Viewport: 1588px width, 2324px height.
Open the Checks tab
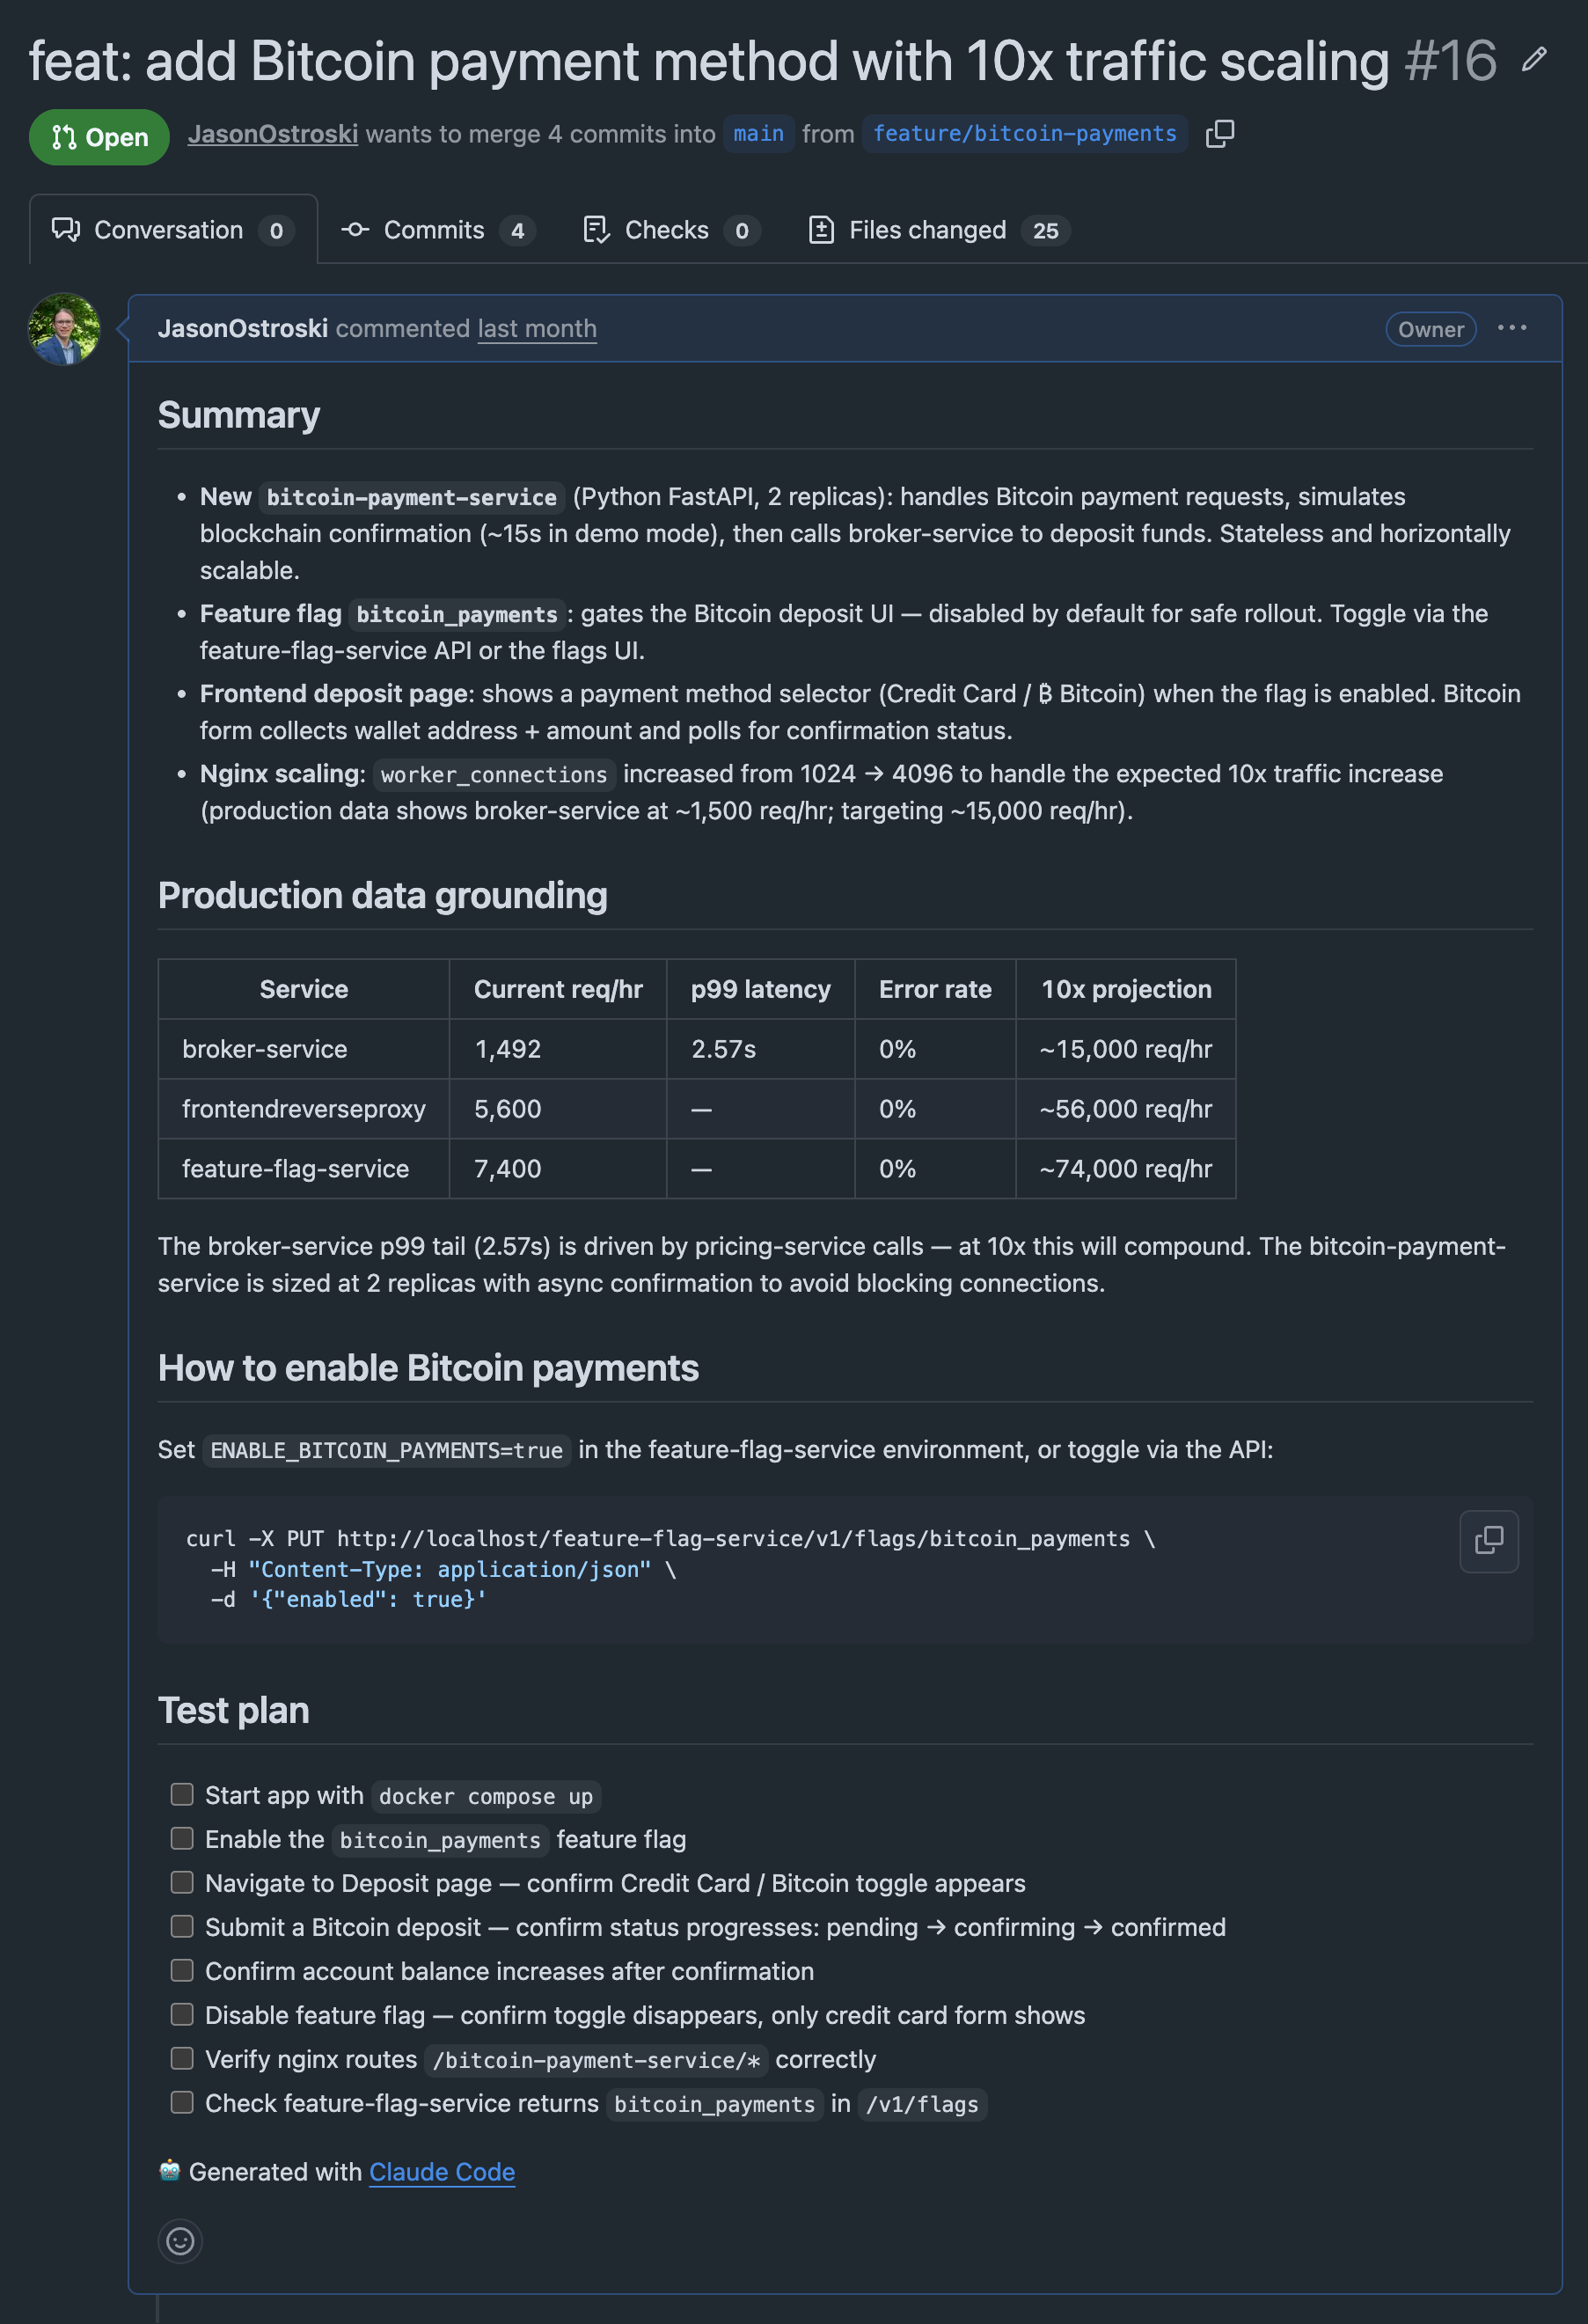(x=671, y=230)
